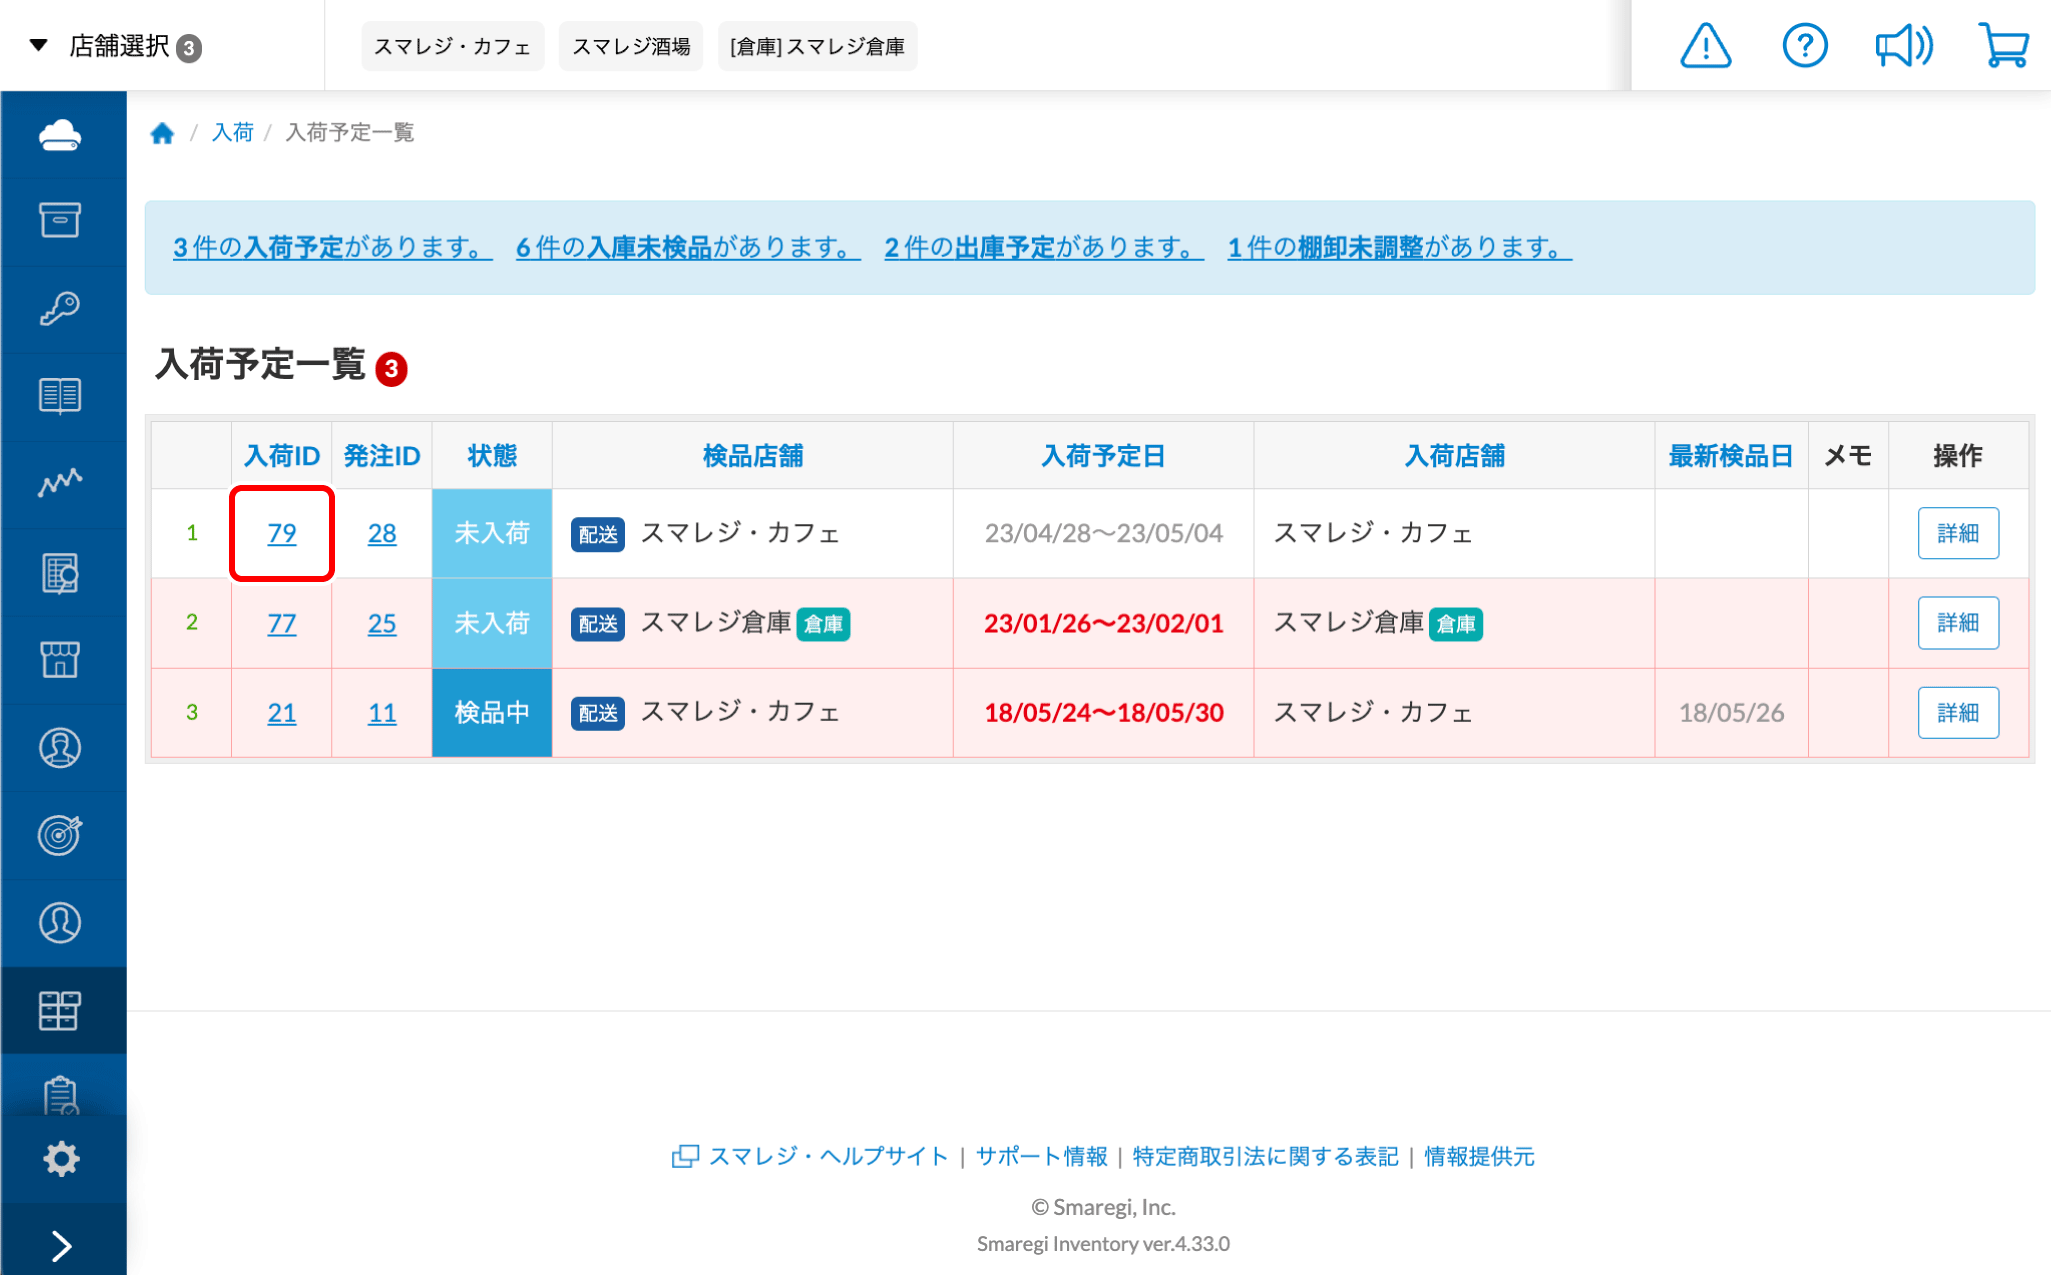Click the home icon in breadcrumb
2051x1275 pixels.
coord(162,133)
